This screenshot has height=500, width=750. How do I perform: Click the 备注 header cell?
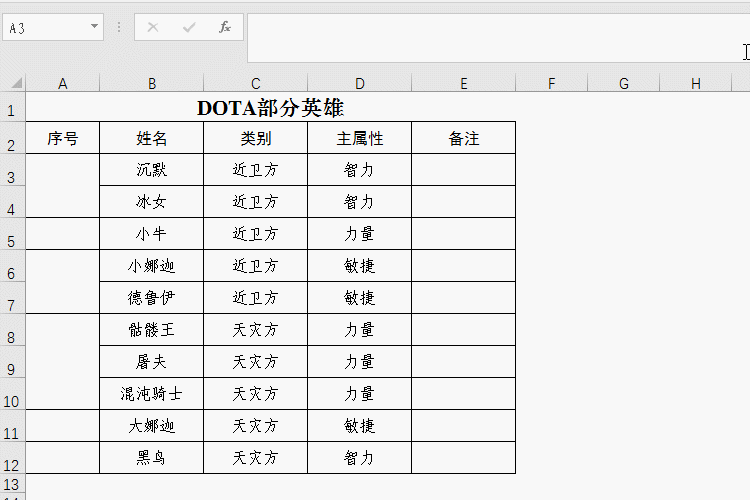pyautogui.click(x=463, y=138)
